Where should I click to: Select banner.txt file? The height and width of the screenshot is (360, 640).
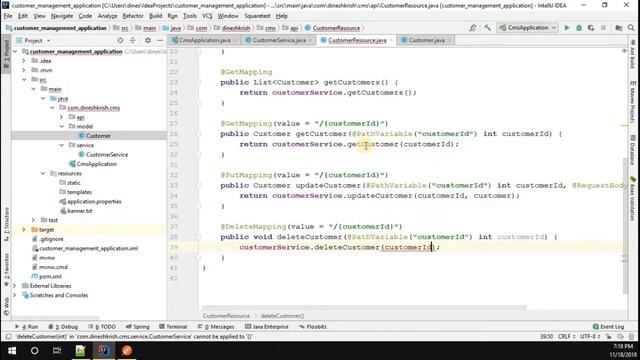pos(80,211)
